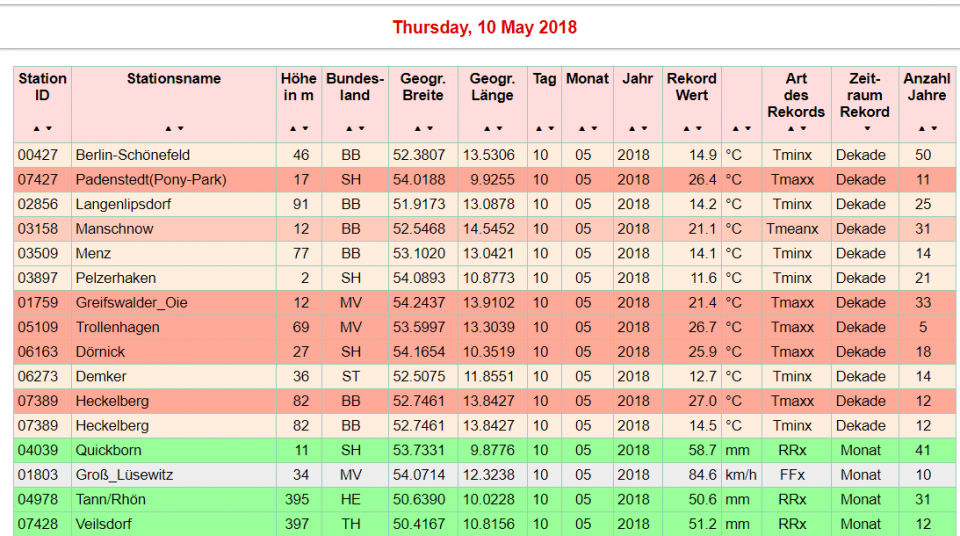Sort Bundesland column descending arrow
Screen dimensions: 960x536
361,129
